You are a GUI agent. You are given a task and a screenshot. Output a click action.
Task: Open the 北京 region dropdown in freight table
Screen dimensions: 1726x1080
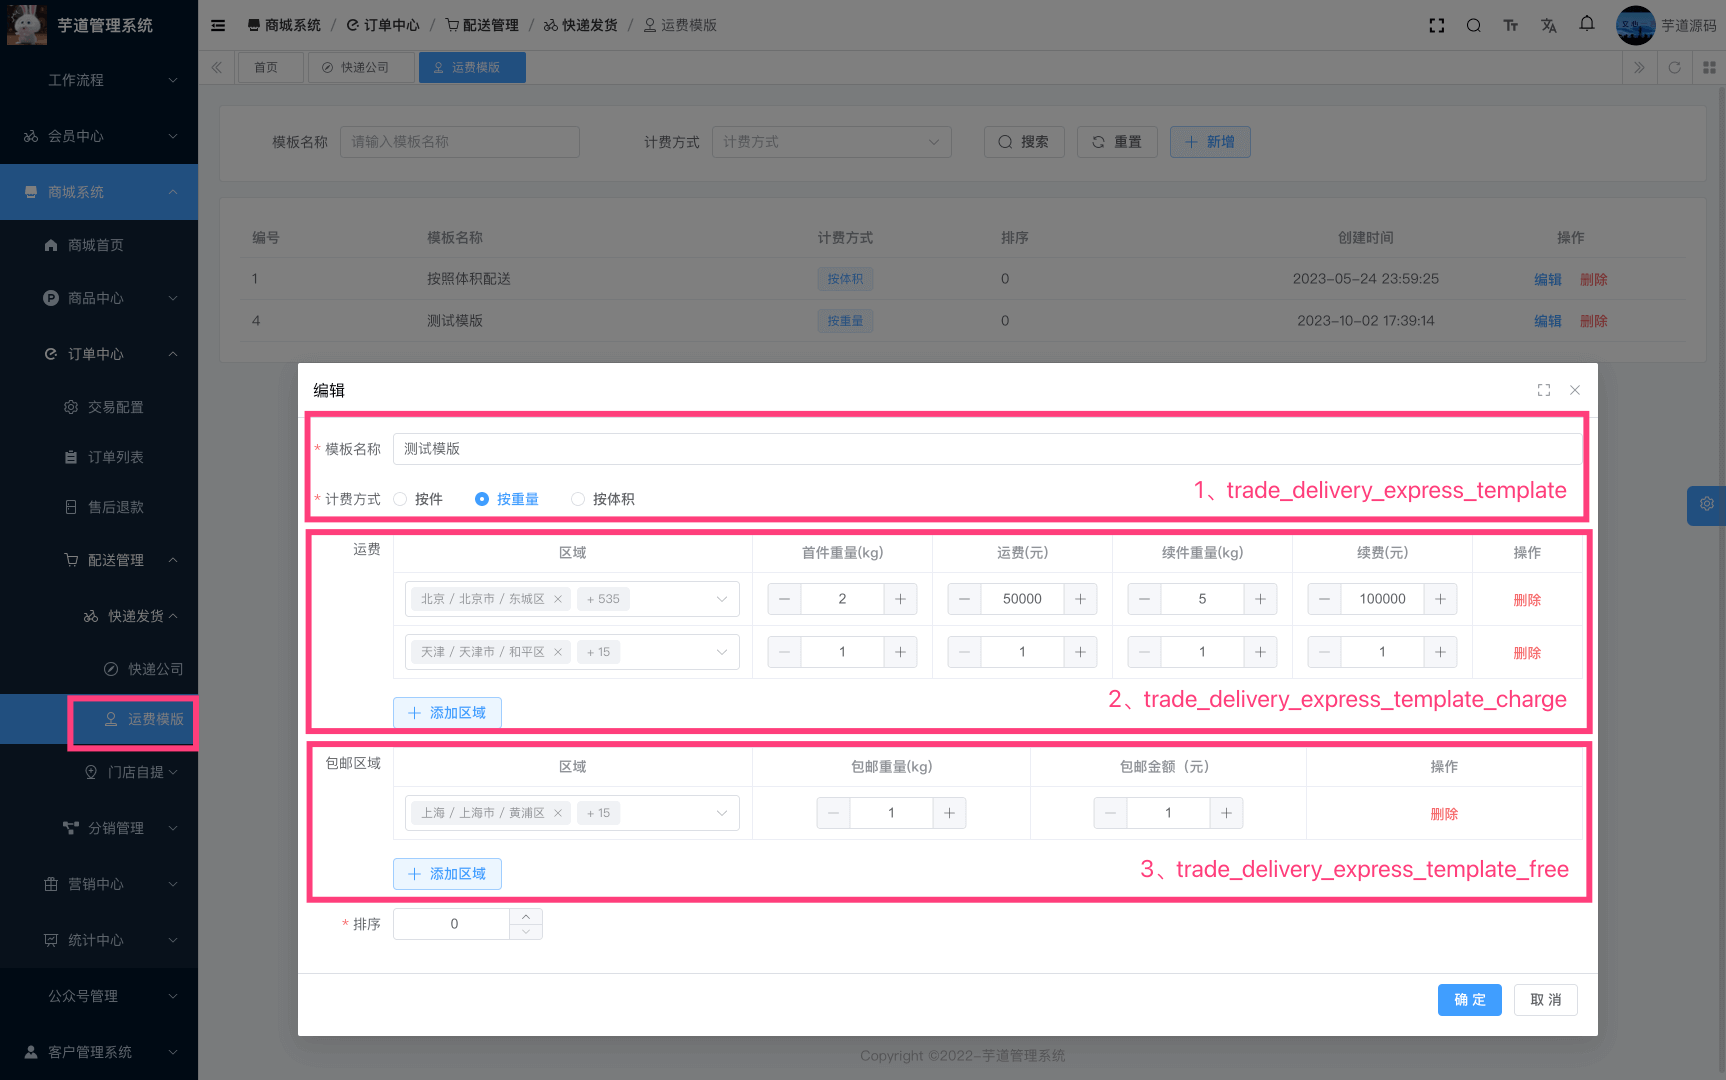720,599
